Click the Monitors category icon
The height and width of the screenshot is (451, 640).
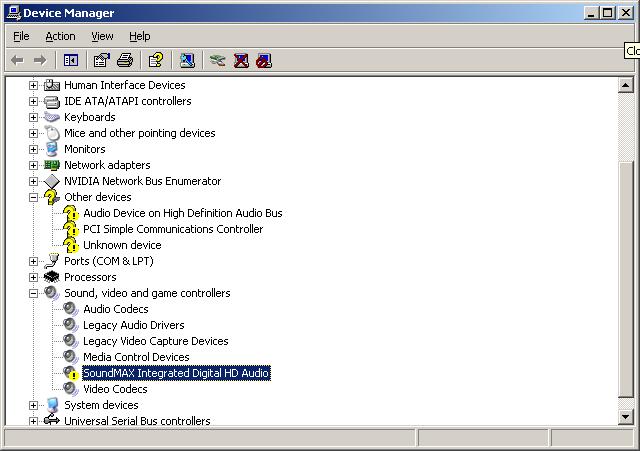(x=52, y=149)
